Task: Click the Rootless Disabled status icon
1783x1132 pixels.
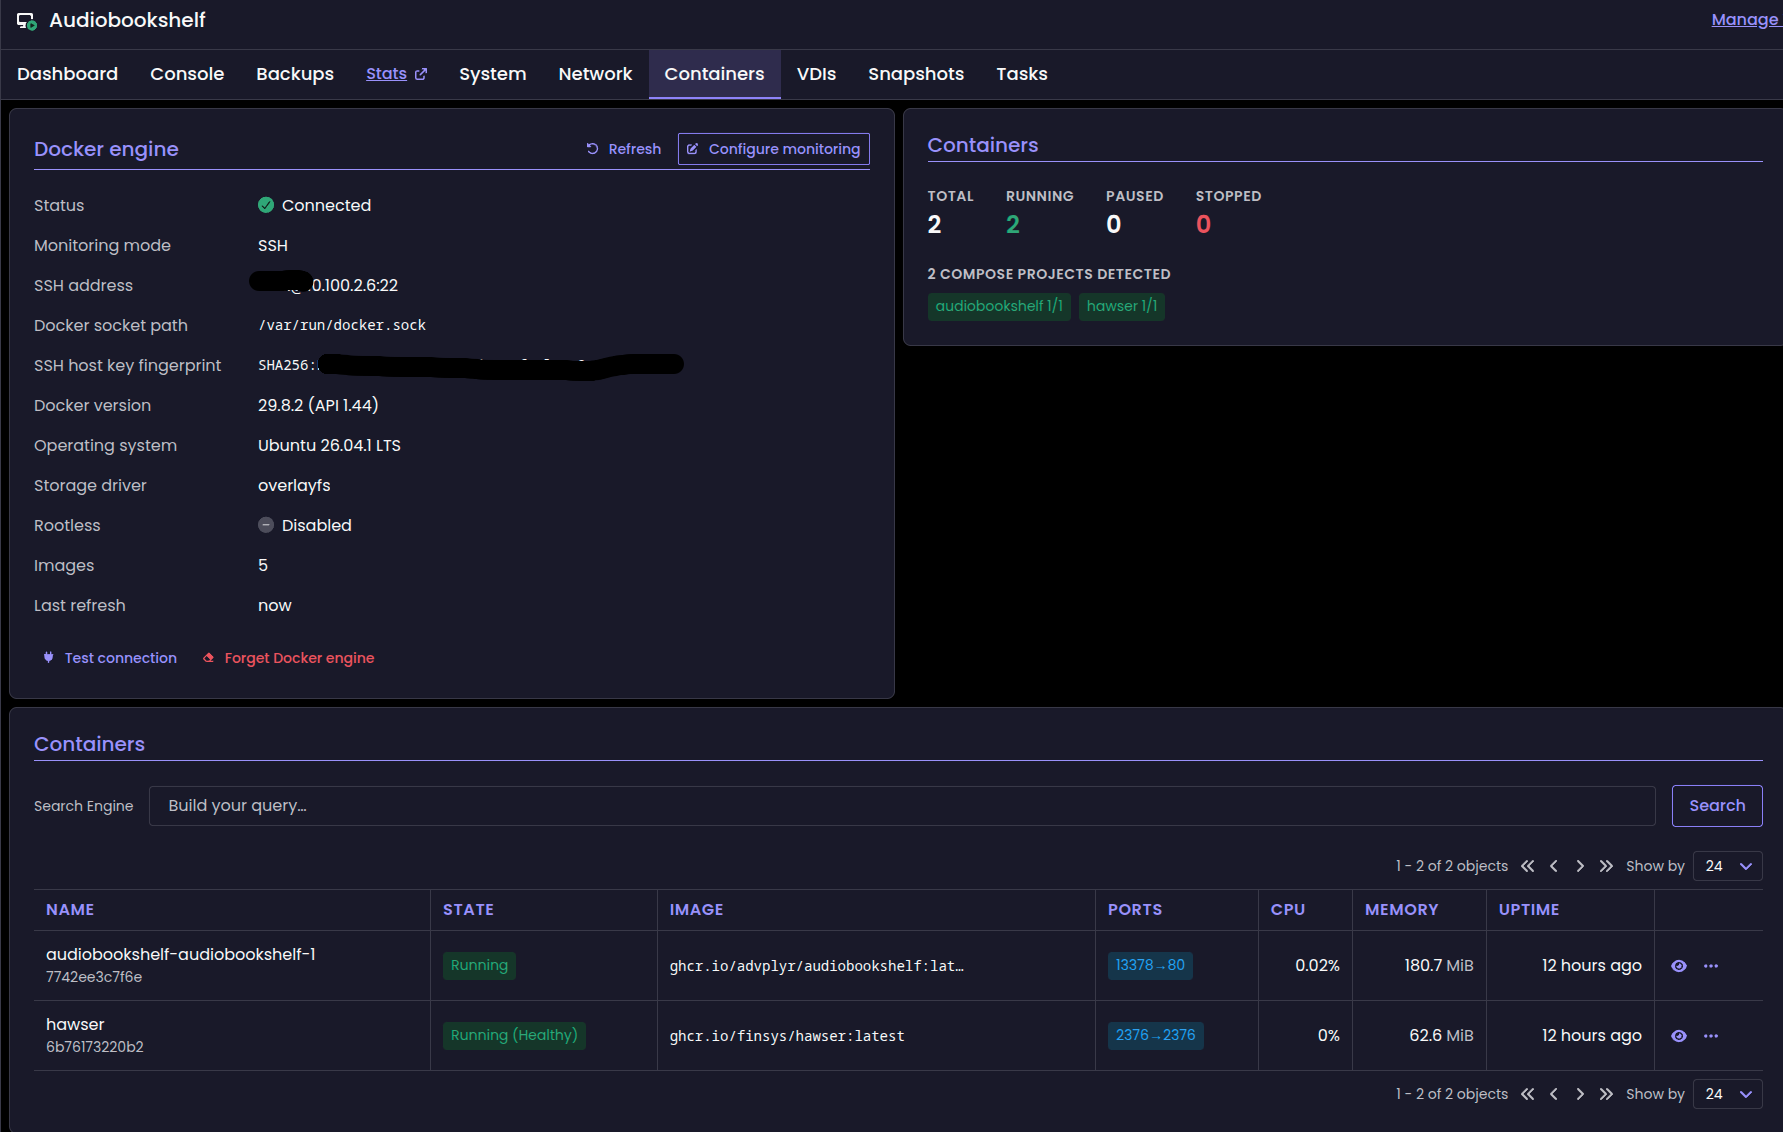Action: tap(266, 525)
